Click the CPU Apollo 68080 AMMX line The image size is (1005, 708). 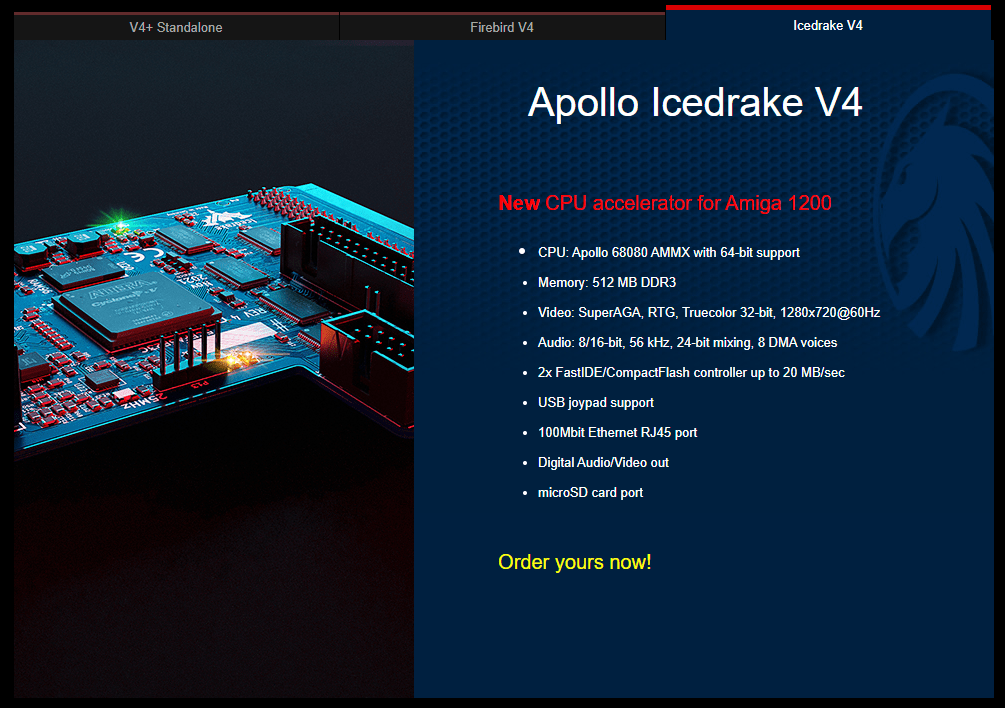[668, 253]
